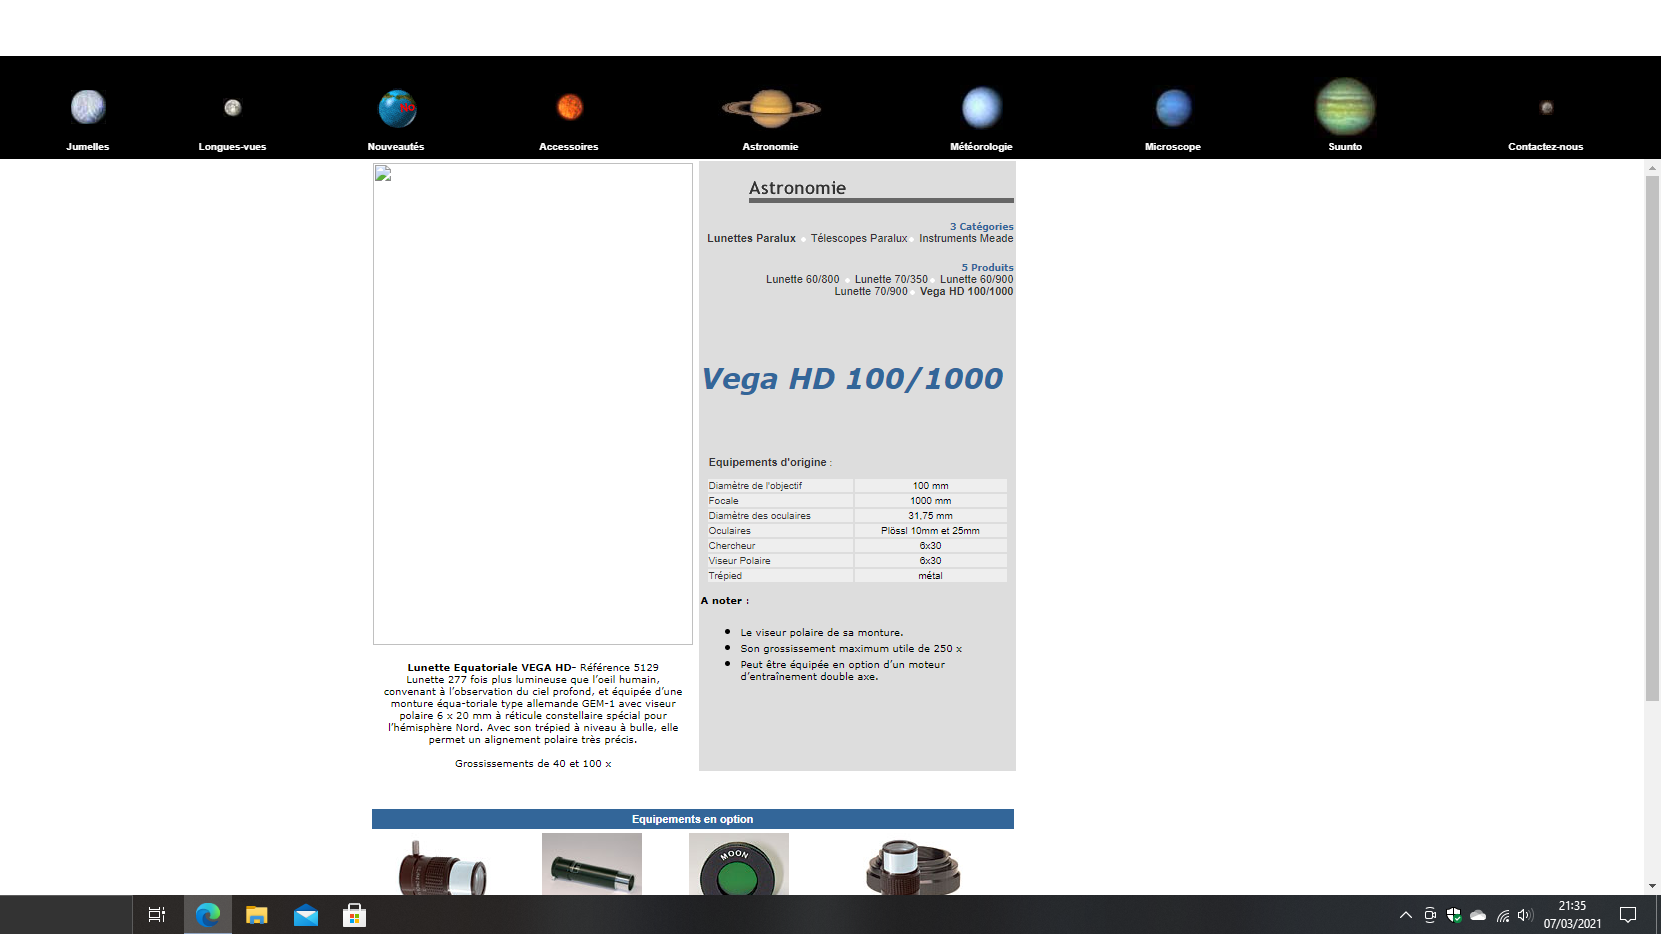Click the broken product image placeholder
1661x934 pixels.
[x=533, y=404]
